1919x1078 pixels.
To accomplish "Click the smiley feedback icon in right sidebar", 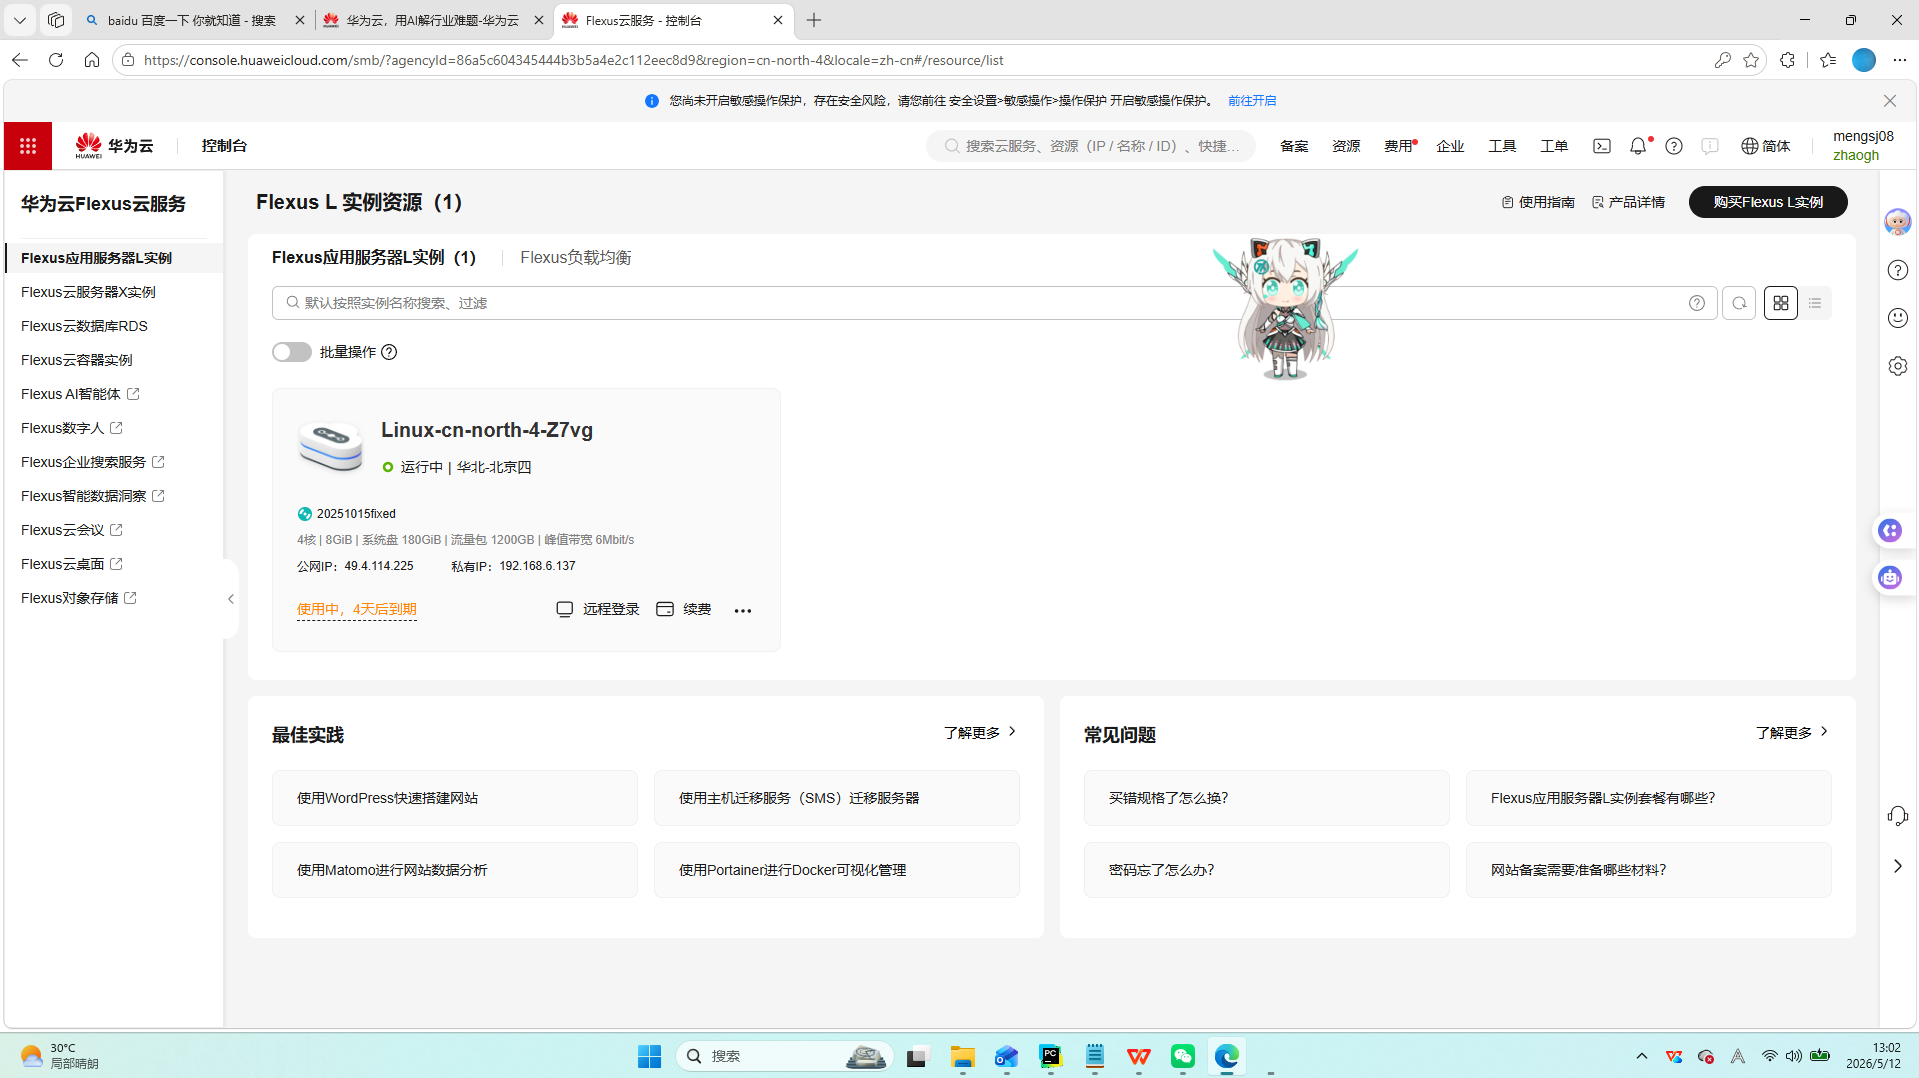I will 1897,318.
